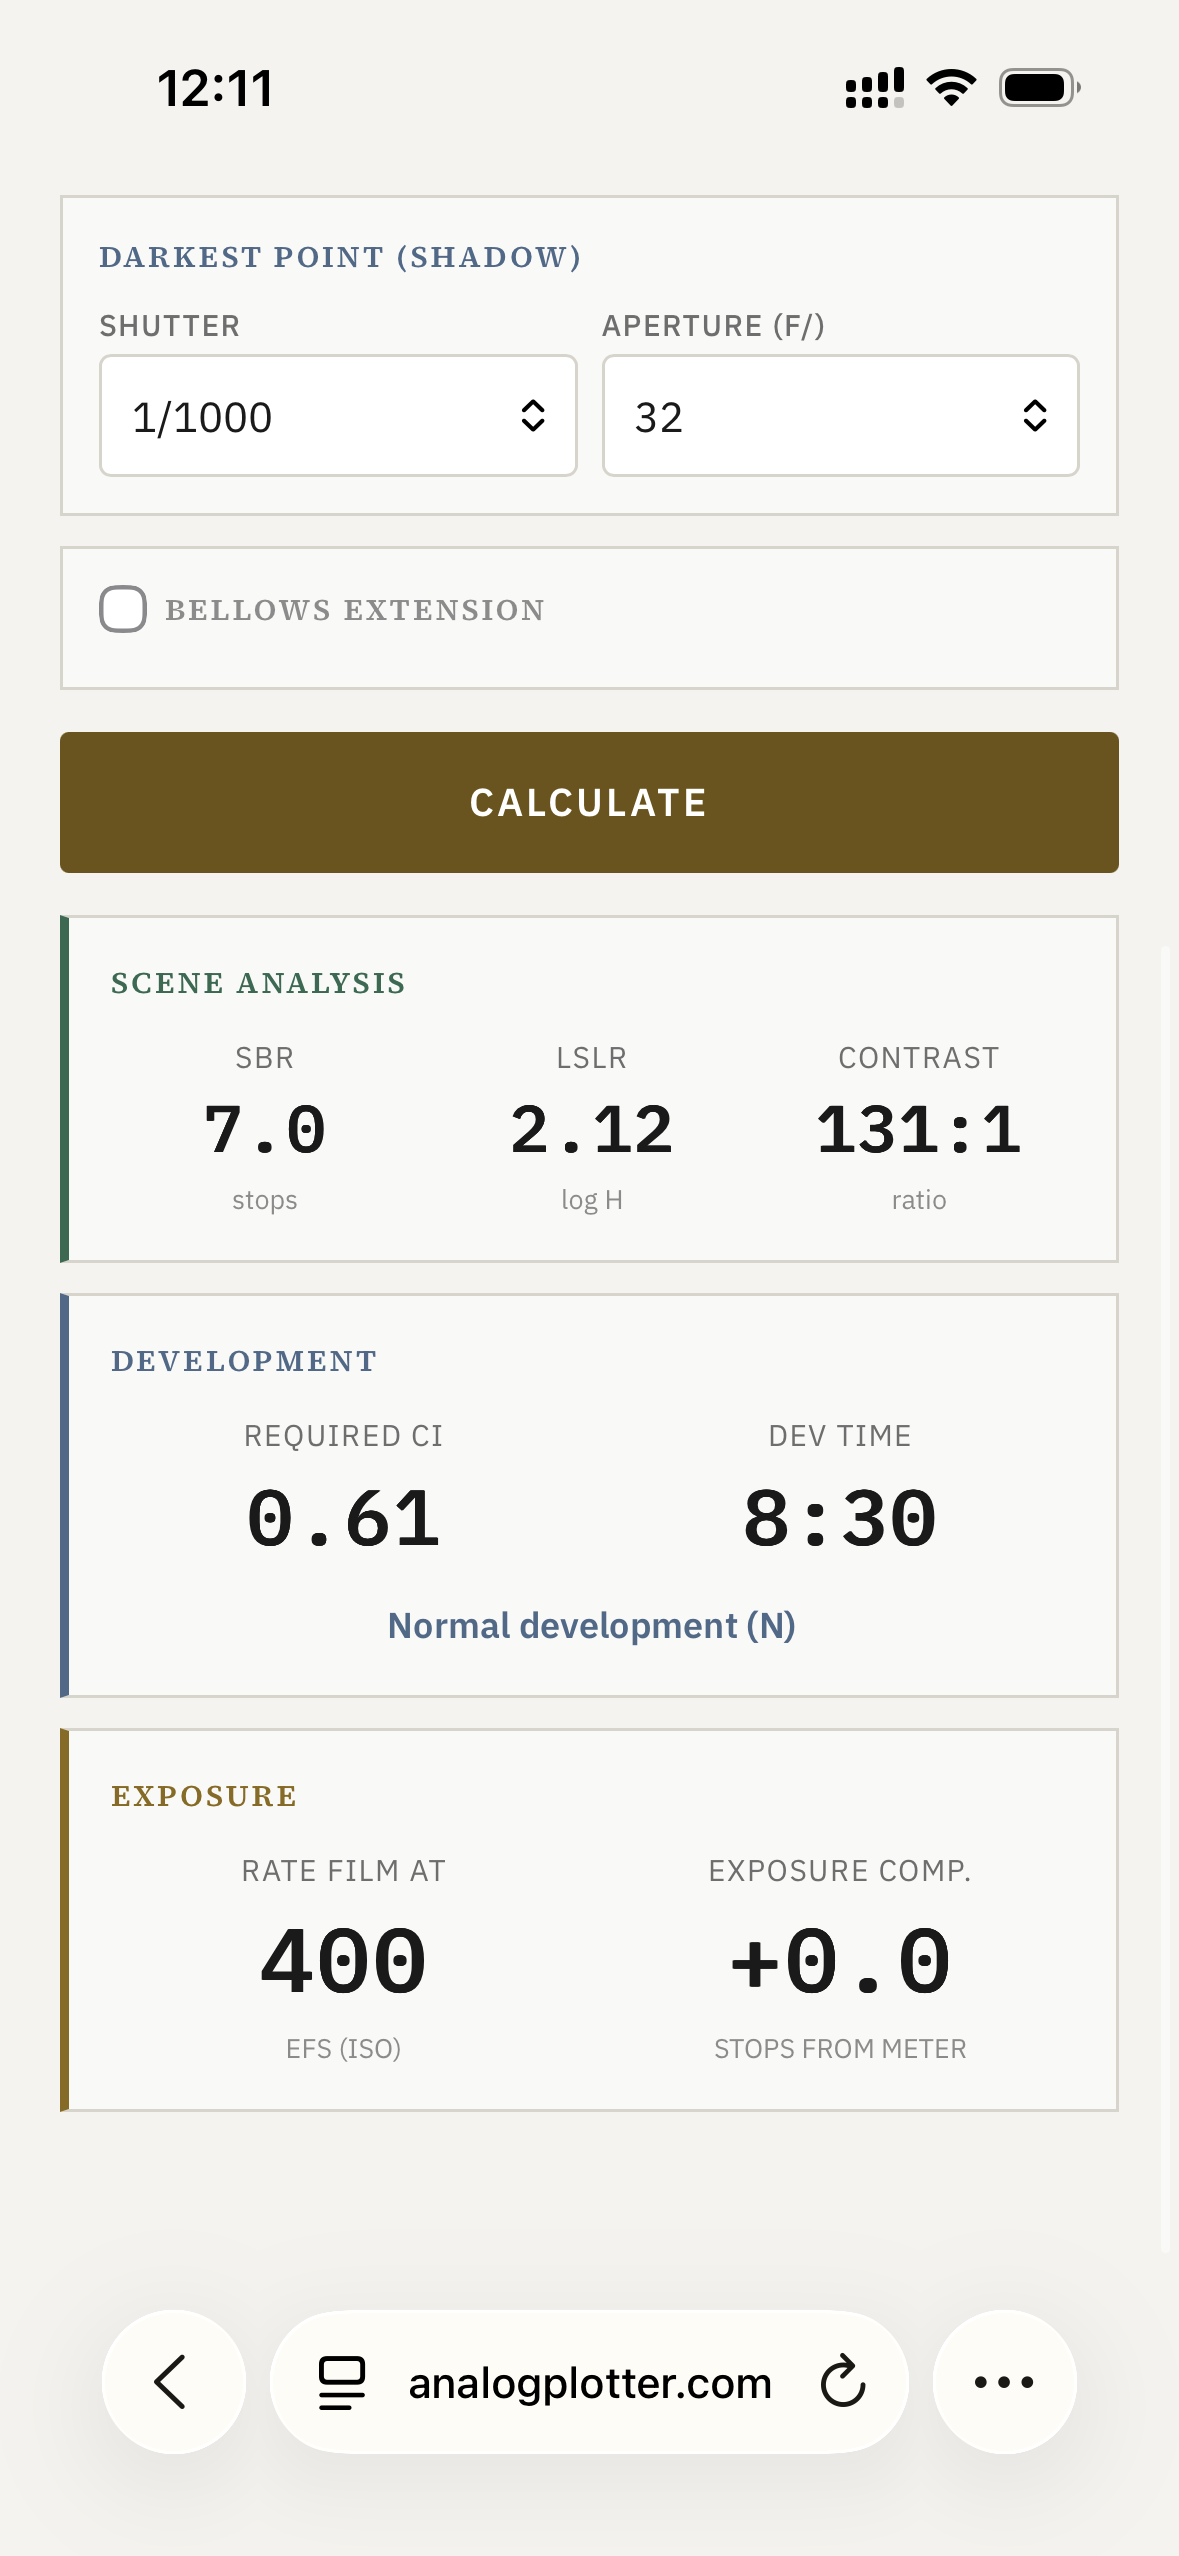Viewport: 1179px width, 2556px height.
Task: Tap the Bellows Extension label
Action: pos(355,610)
